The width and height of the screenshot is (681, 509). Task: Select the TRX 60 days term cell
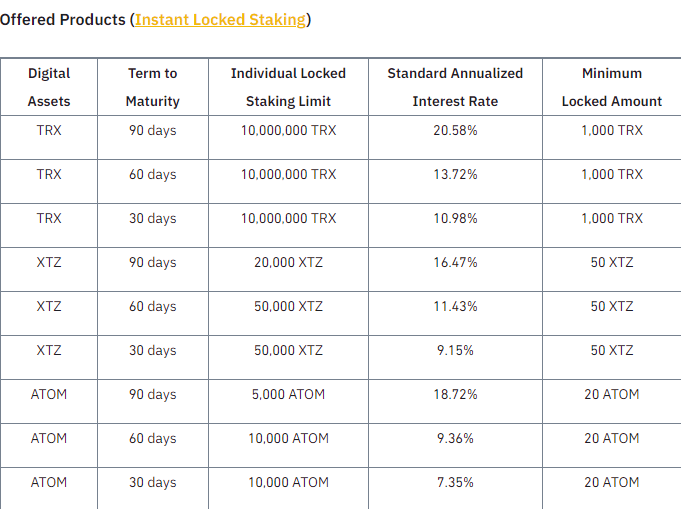point(152,175)
